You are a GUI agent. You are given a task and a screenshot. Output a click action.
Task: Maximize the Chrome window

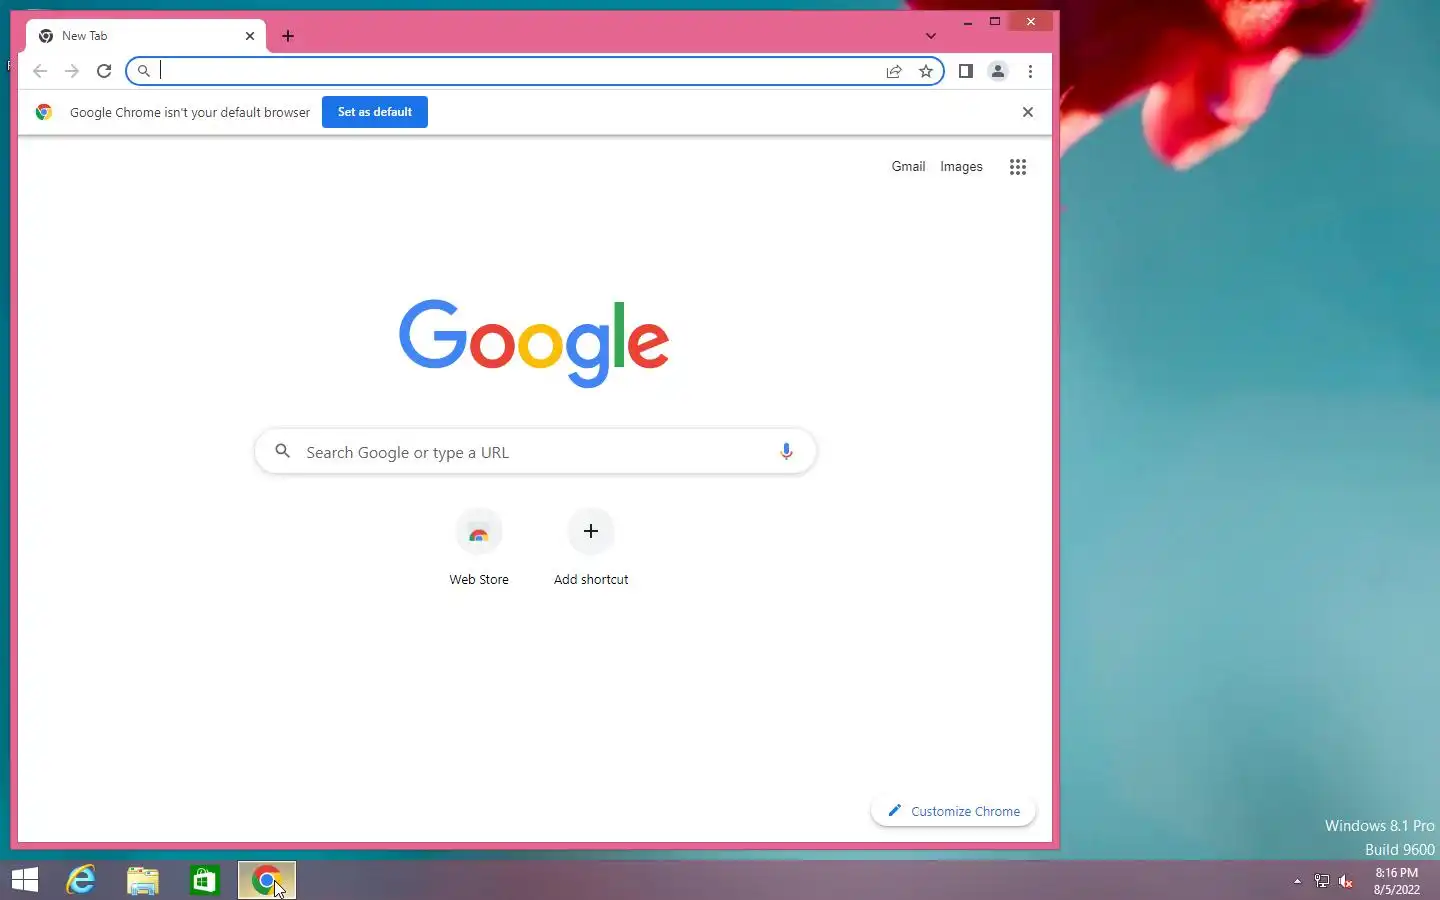(995, 21)
